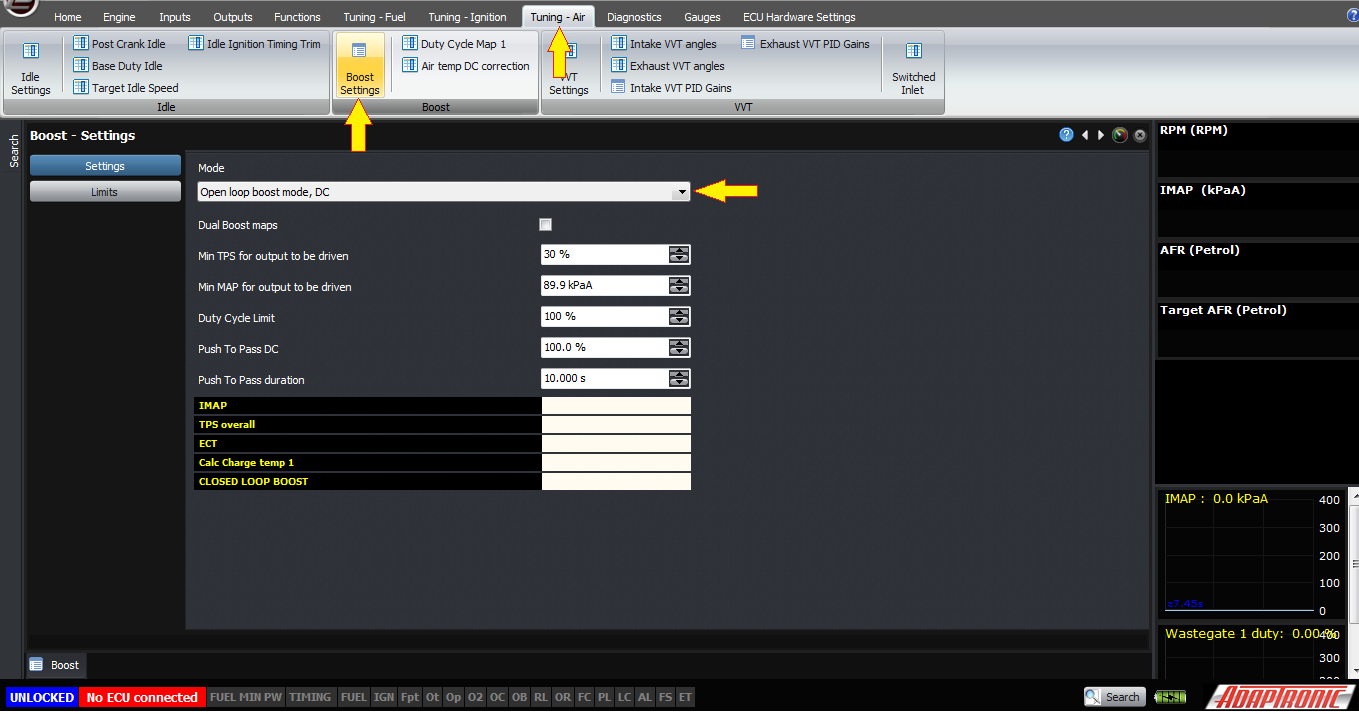Expand the Mode dropdown
Viewport: 1359px width, 714px height.
[681, 191]
